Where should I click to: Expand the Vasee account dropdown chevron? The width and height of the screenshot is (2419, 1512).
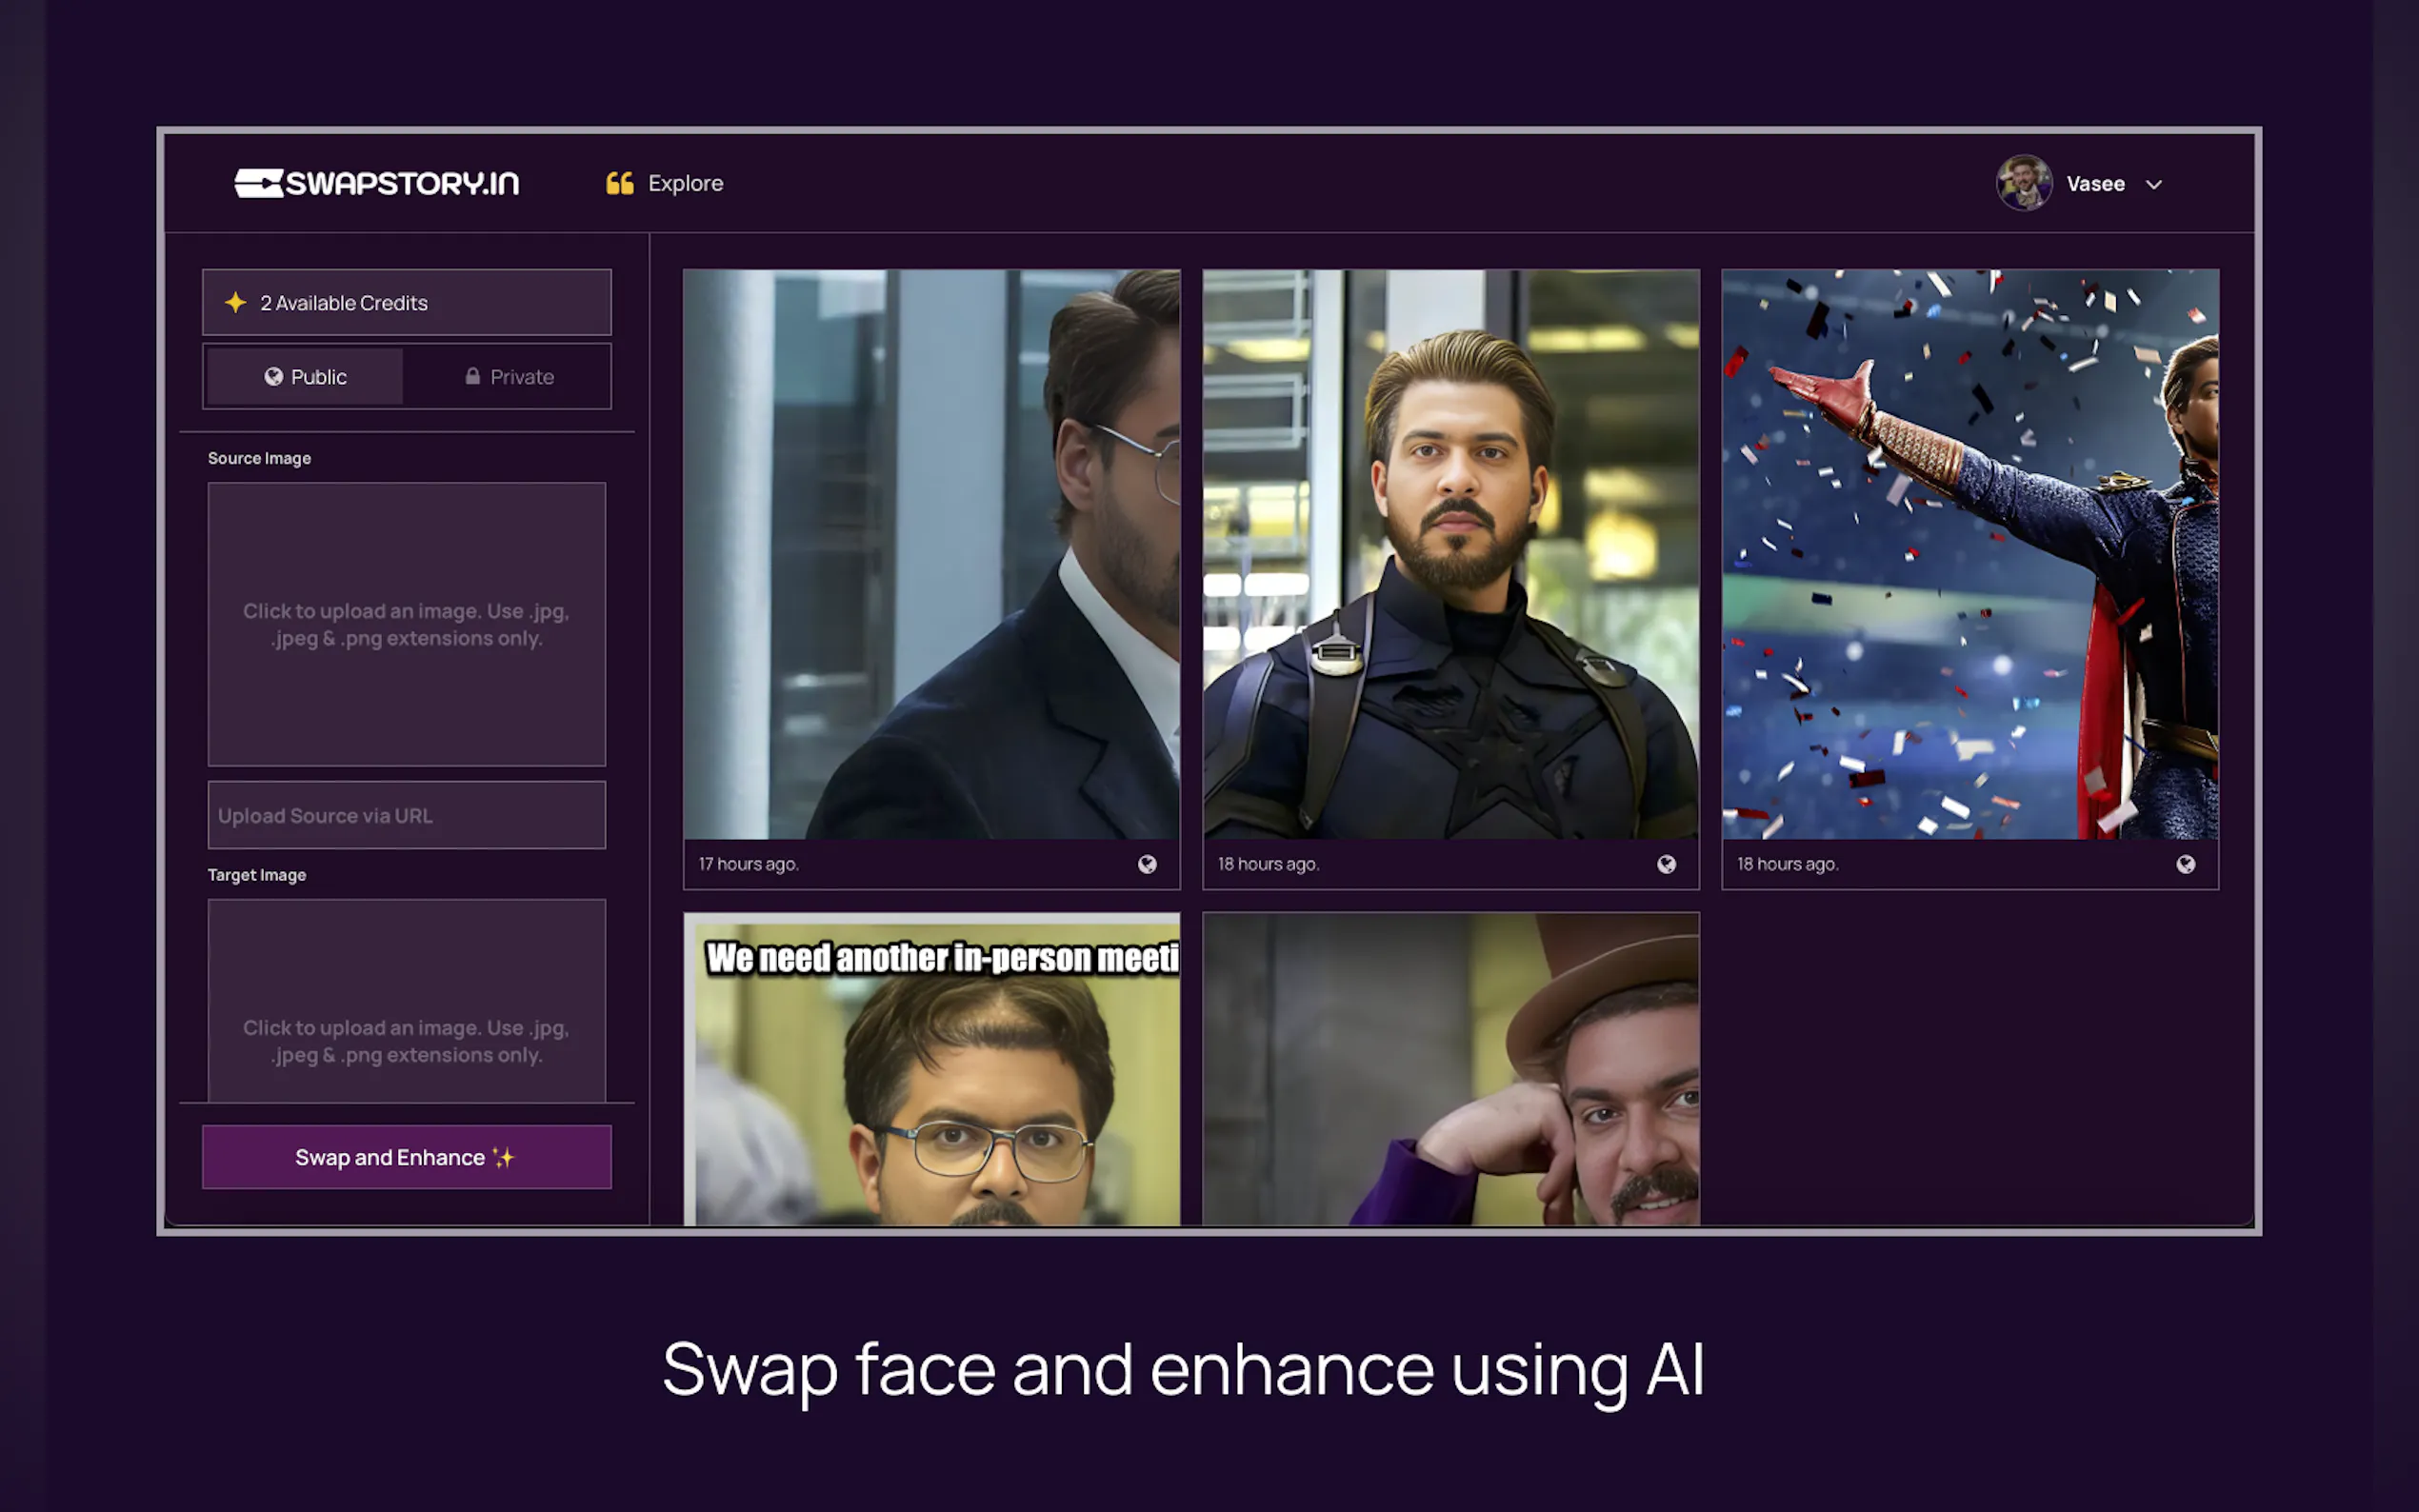2154,184
